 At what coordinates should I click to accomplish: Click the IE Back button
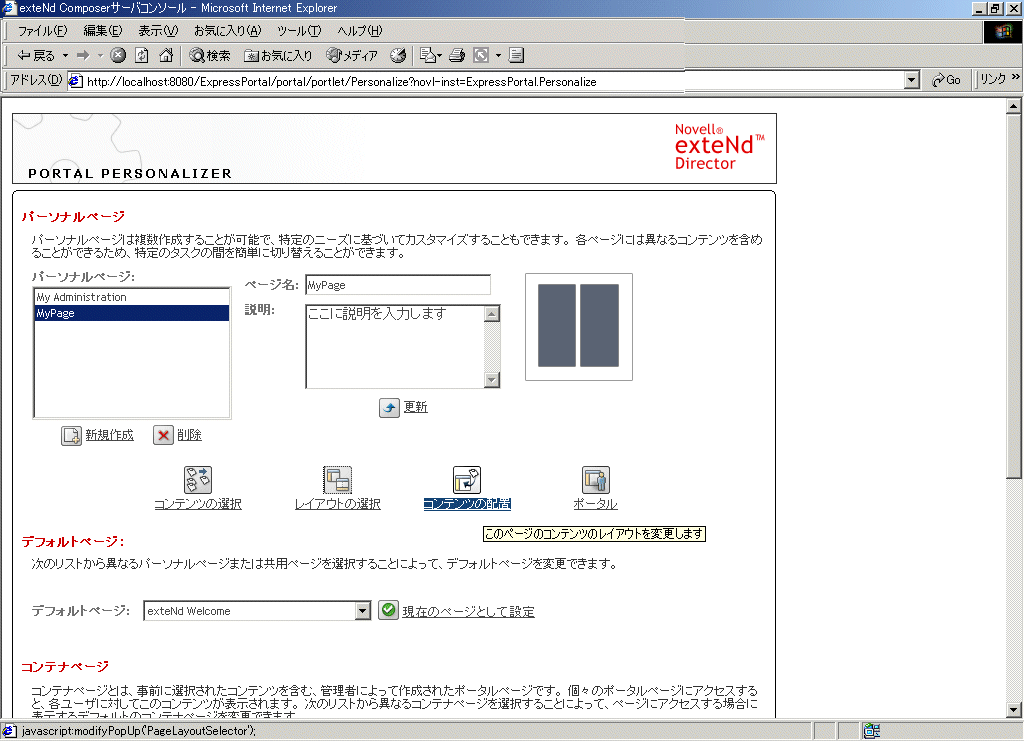click(36, 55)
